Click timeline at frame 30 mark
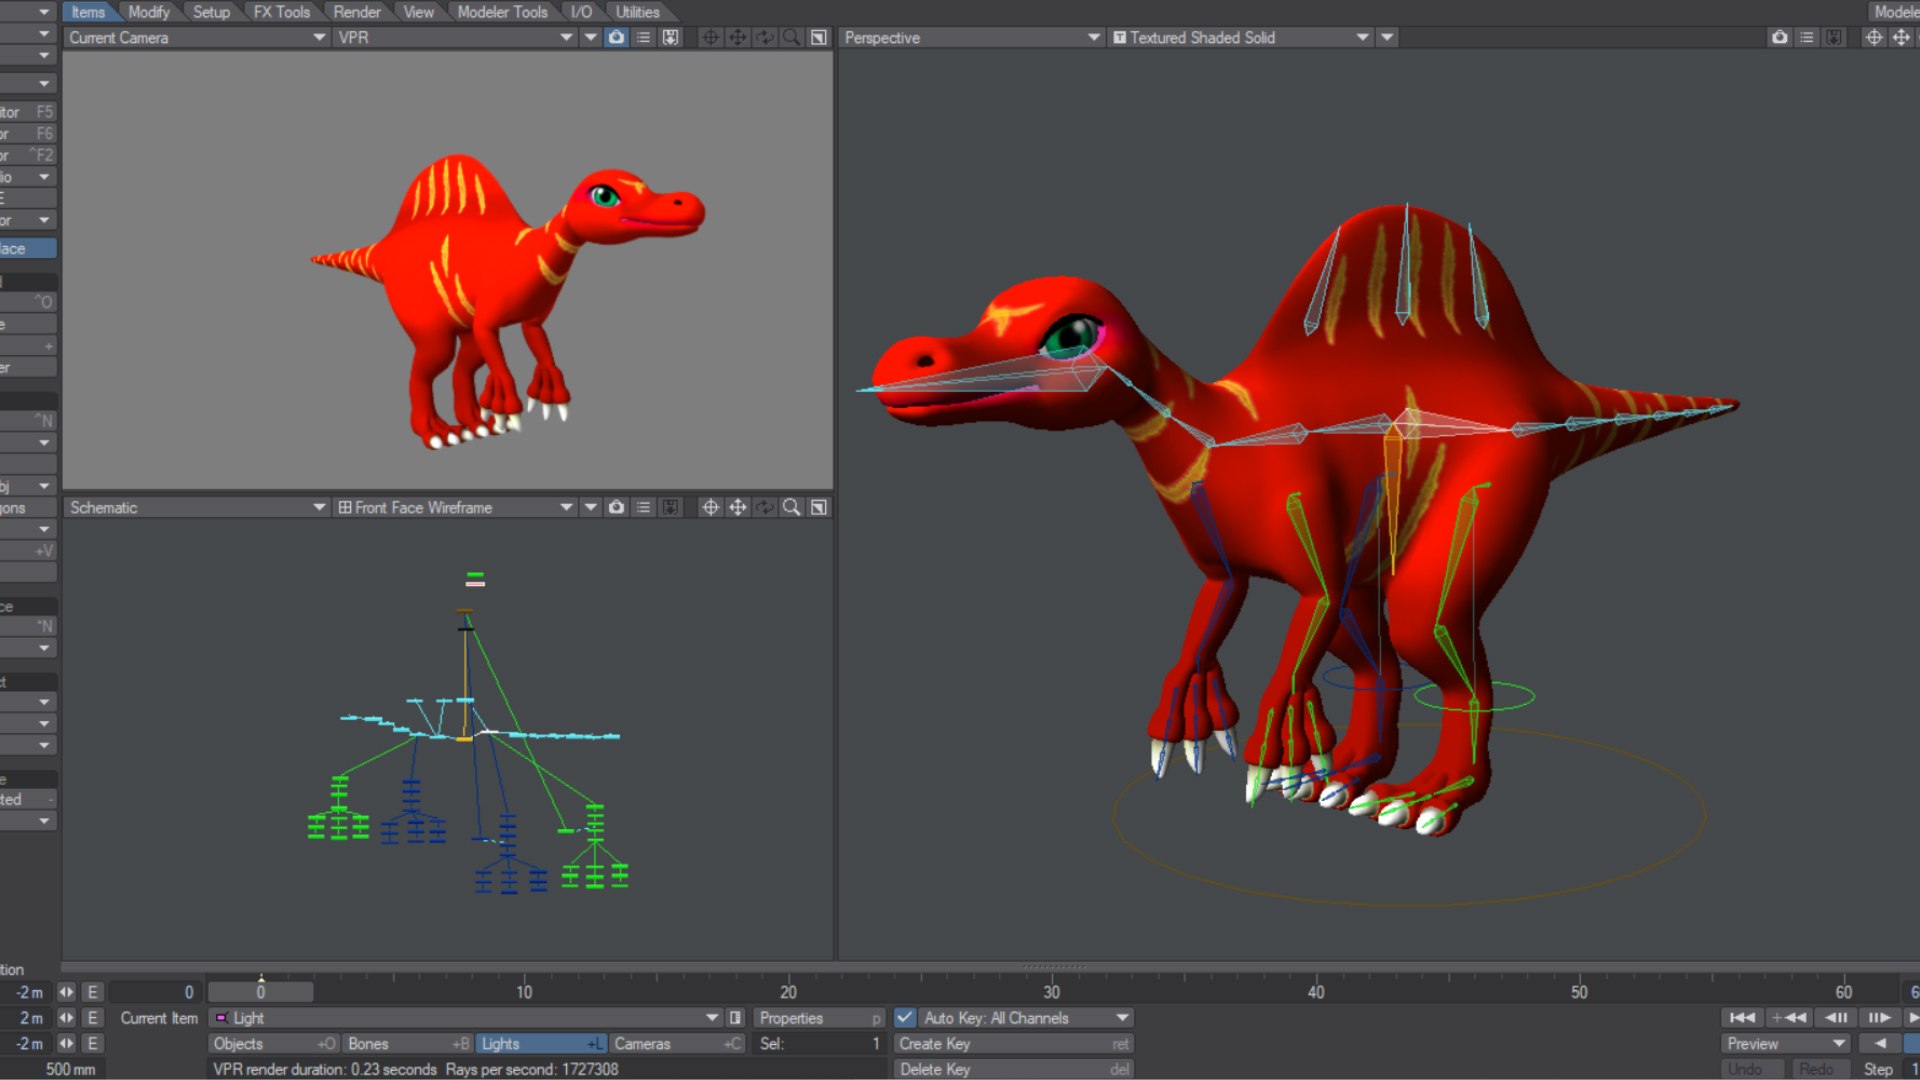Image resolution: width=1920 pixels, height=1080 pixels. point(1052,991)
